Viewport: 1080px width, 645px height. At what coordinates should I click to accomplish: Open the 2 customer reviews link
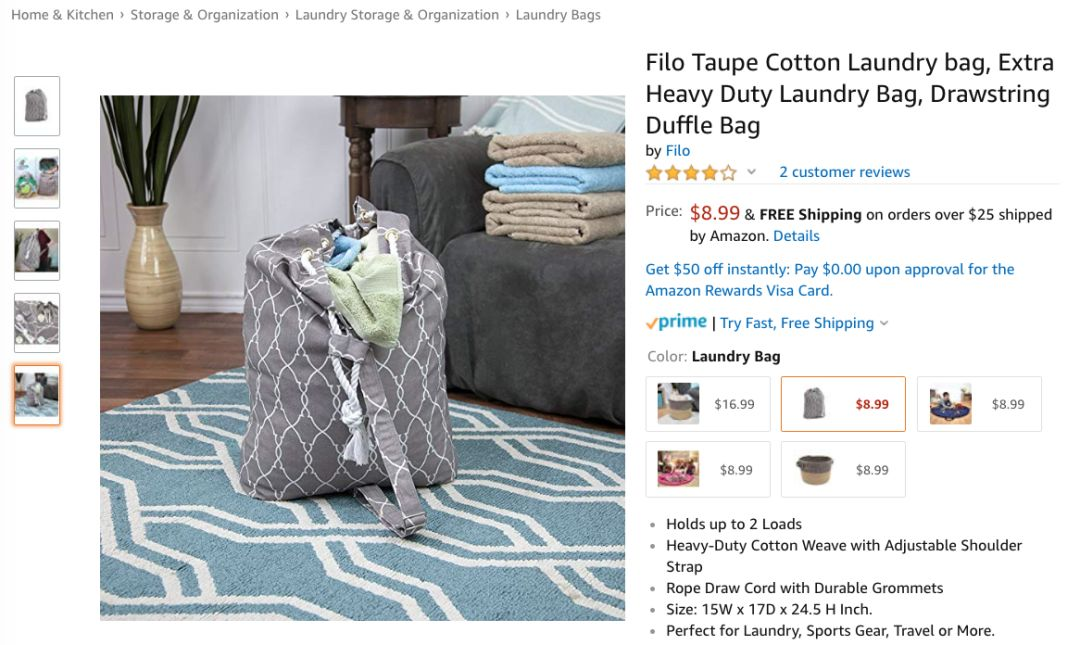tap(844, 172)
